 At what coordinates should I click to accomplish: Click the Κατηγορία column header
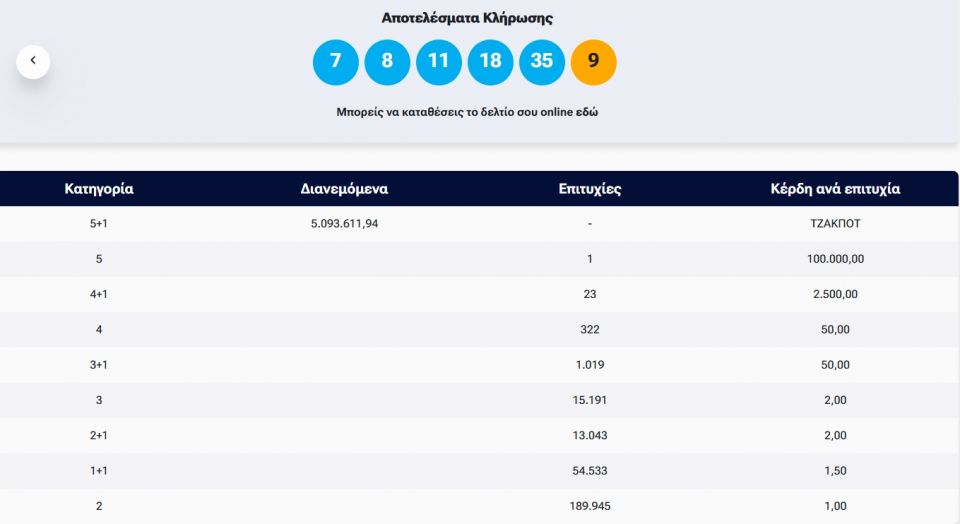tap(99, 188)
